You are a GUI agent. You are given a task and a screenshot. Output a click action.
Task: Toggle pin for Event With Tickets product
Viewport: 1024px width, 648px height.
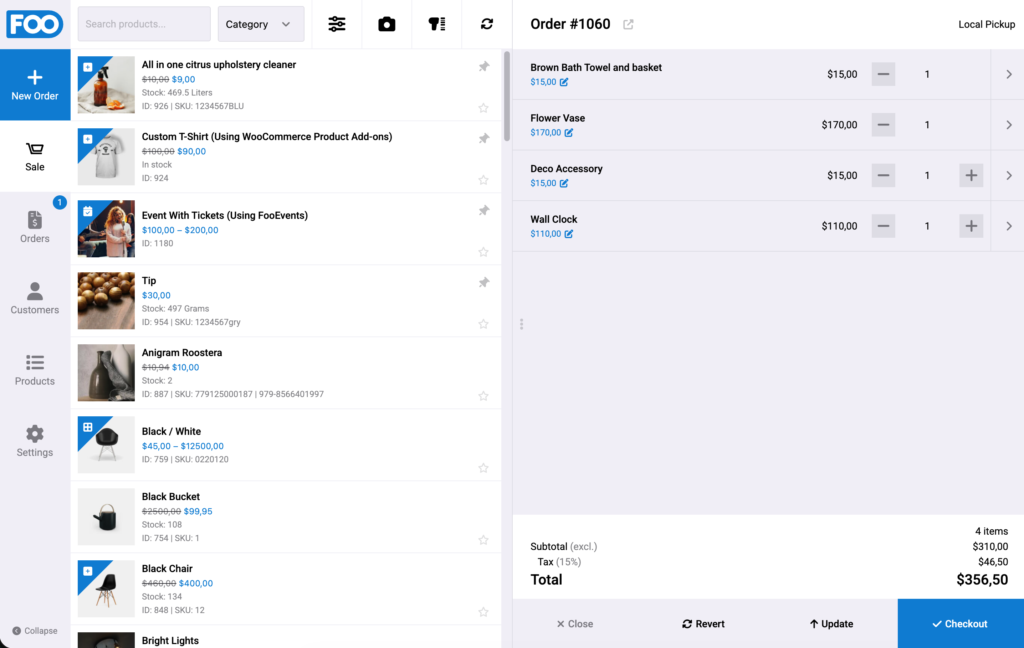(x=484, y=210)
